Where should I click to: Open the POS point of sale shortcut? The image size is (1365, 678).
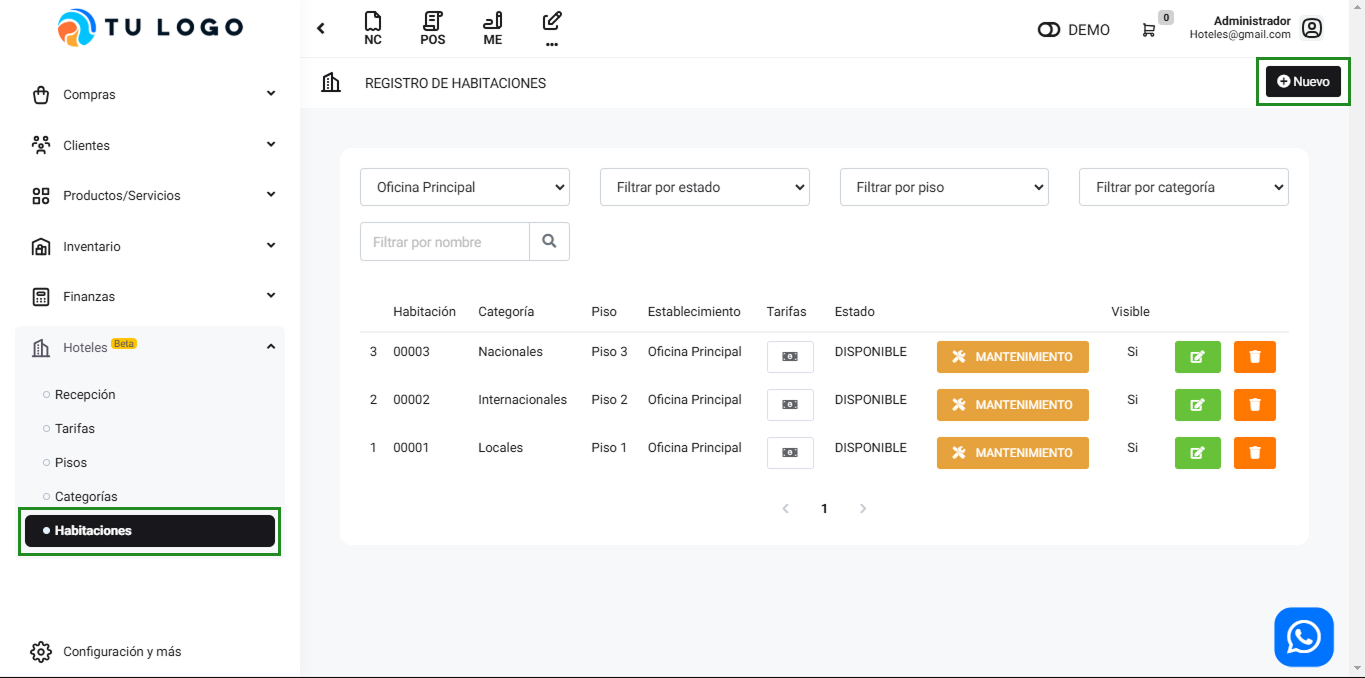click(433, 28)
